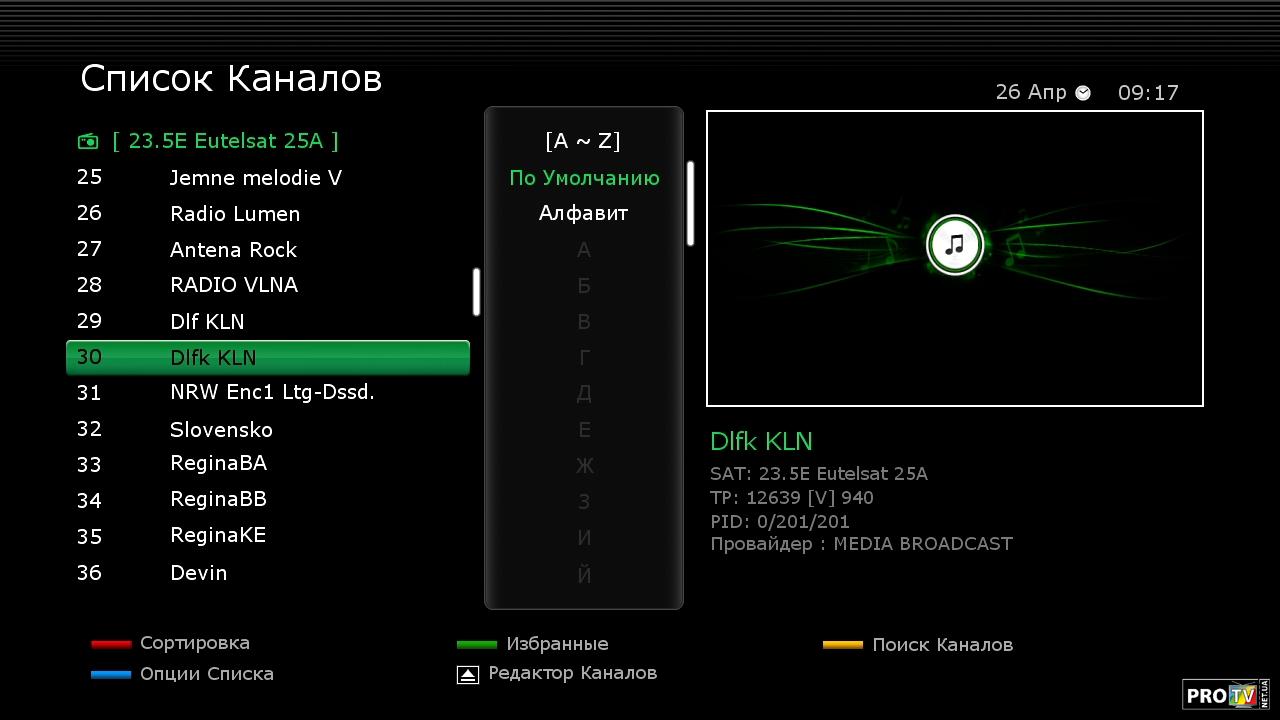Screen dimensions: 1280x720
Task: Open the 23.5E Eutelsat 25A satellite selector
Action: click(225, 141)
